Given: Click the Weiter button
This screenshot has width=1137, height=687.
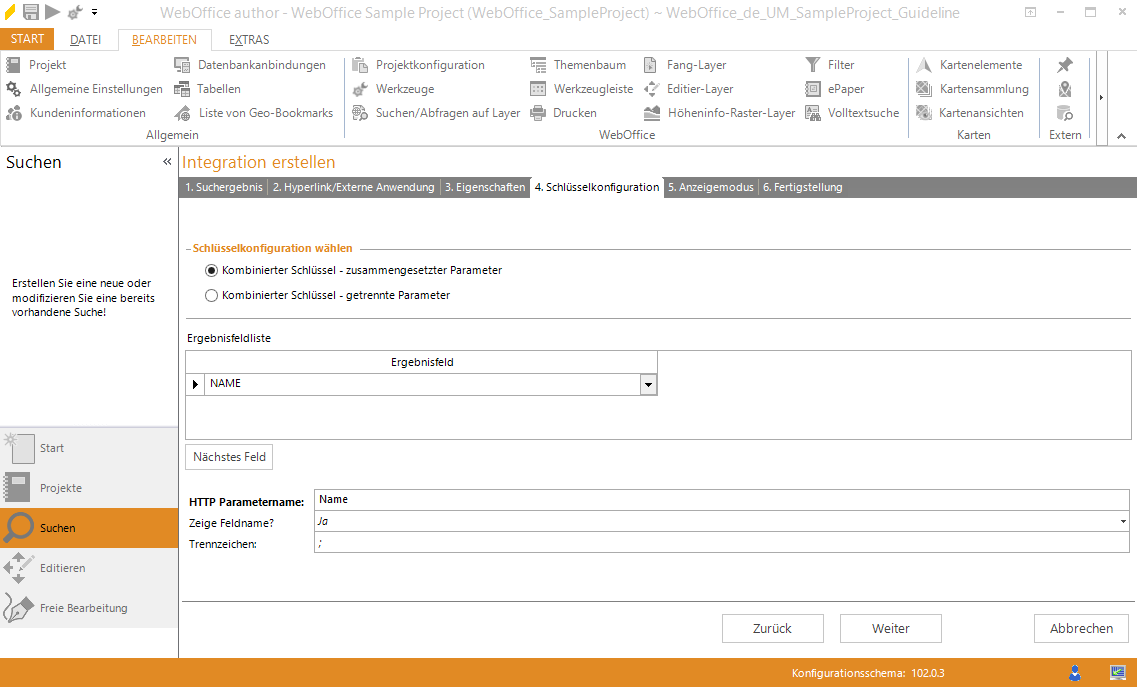Looking at the screenshot, I should pyautogui.click(x=890, y=628).
